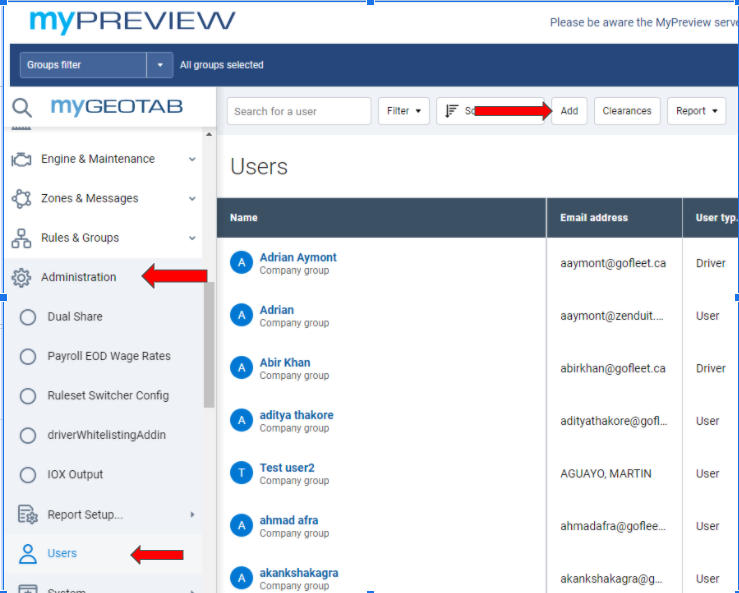The width and height of the screenshot is (739, 593).
Task: Click the search magnifier icon in sidebar
Action: 22,107
